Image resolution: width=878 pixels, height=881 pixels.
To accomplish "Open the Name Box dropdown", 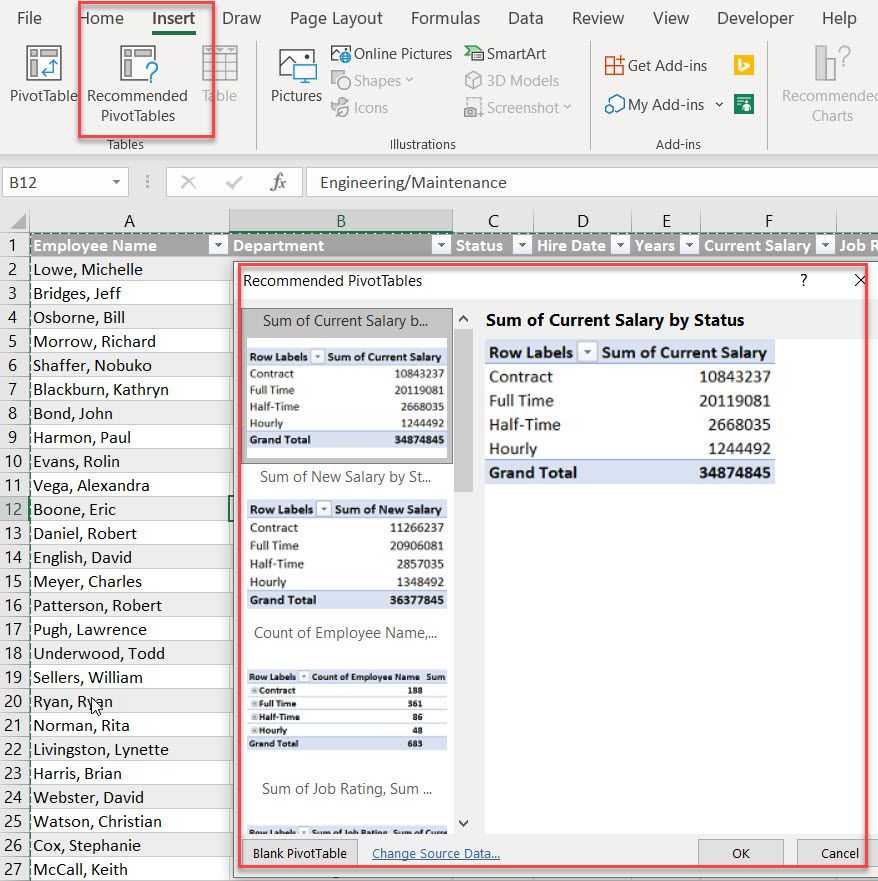I will 116,182.
